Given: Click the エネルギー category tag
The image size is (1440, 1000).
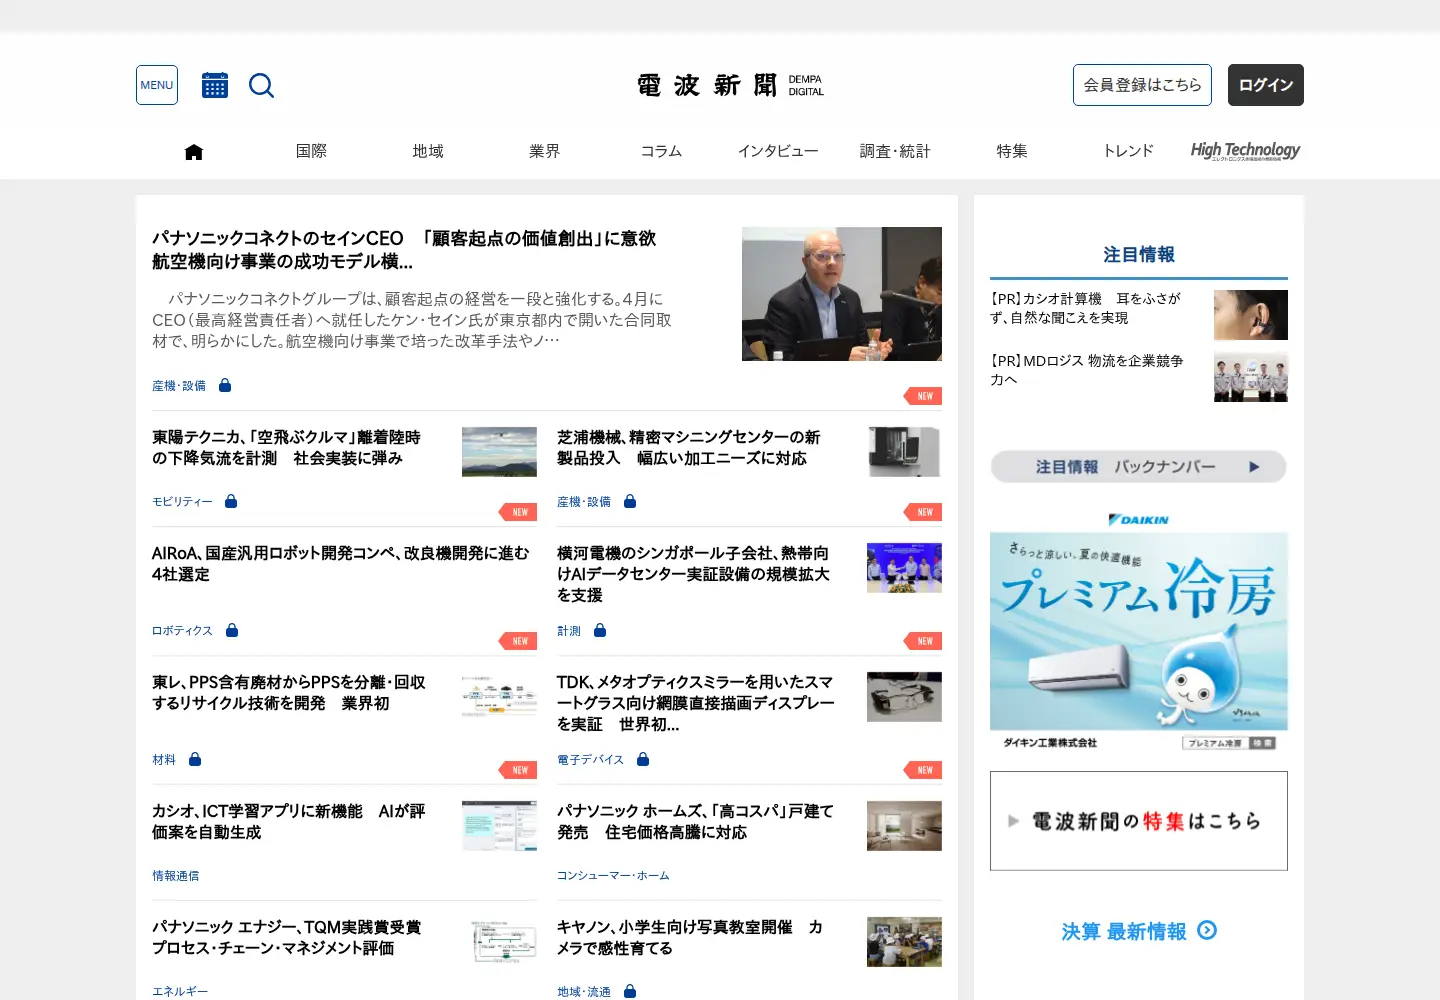Looking at the screenshot, I should [x=180, y=992].
